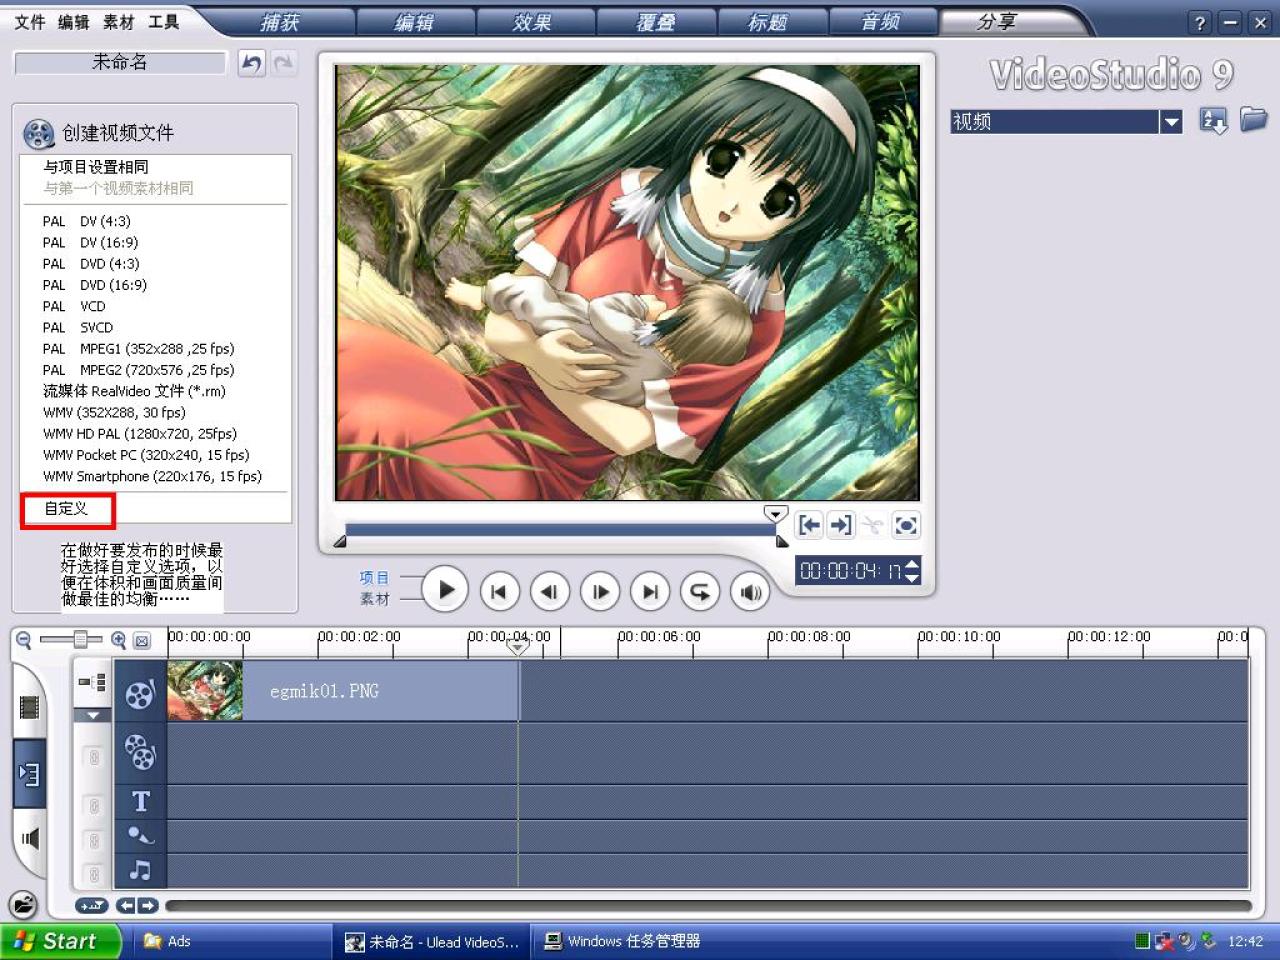Viewport: 1280px width, 960px height.
Task: Toggle repeat playback button
Action: pos(700,592)
